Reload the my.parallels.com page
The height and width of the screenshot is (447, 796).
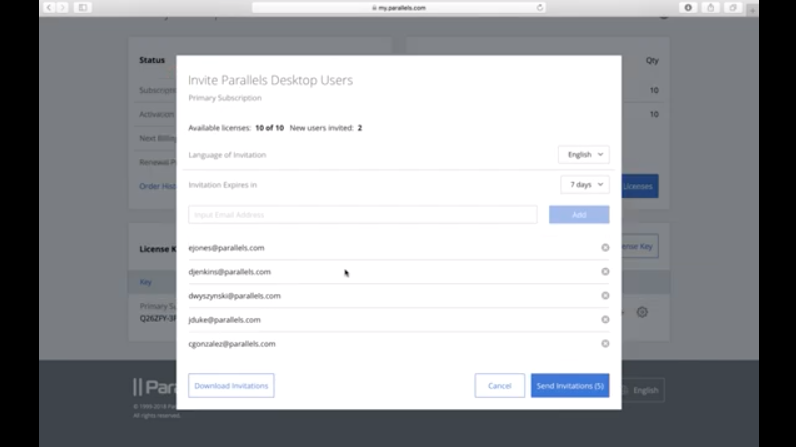(x=540, y=8)
